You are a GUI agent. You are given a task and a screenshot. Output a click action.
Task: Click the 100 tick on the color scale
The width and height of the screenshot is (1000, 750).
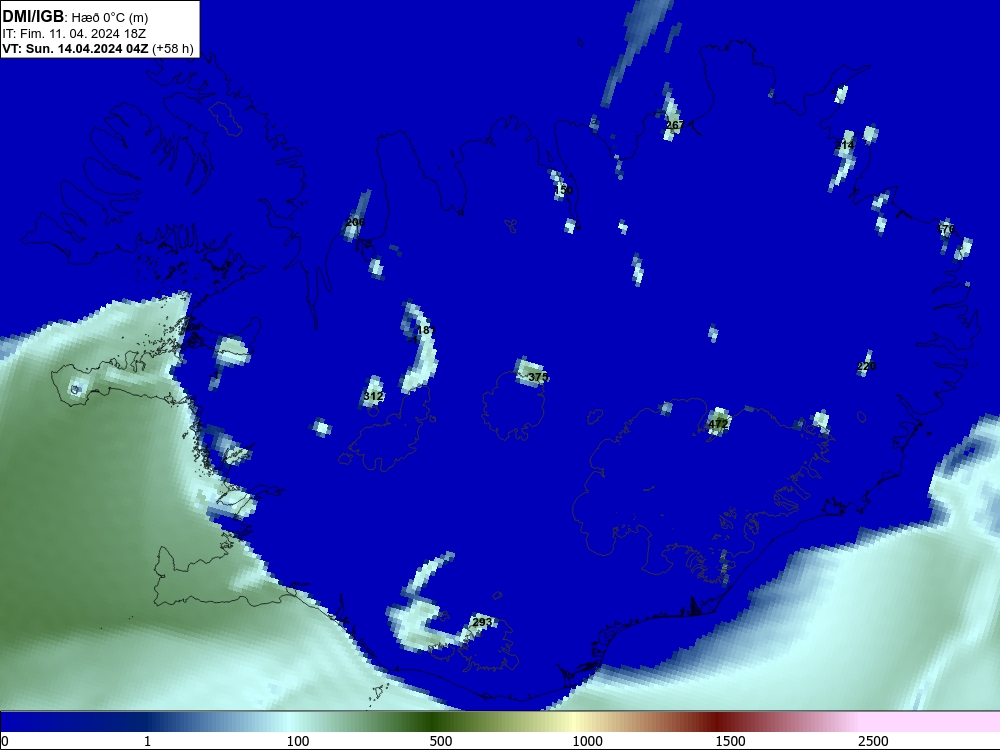pyautogui.click(x=298, y=741)
